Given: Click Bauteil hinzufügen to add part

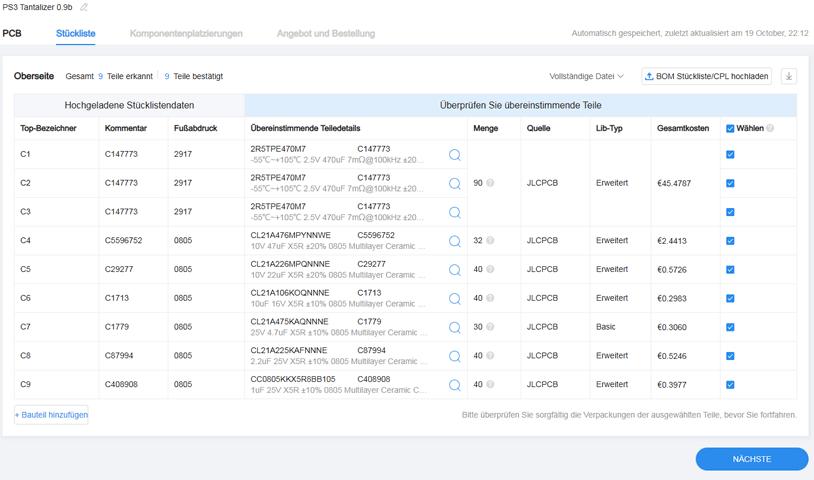Looking at the screenshot, I should tap(51, 414).
